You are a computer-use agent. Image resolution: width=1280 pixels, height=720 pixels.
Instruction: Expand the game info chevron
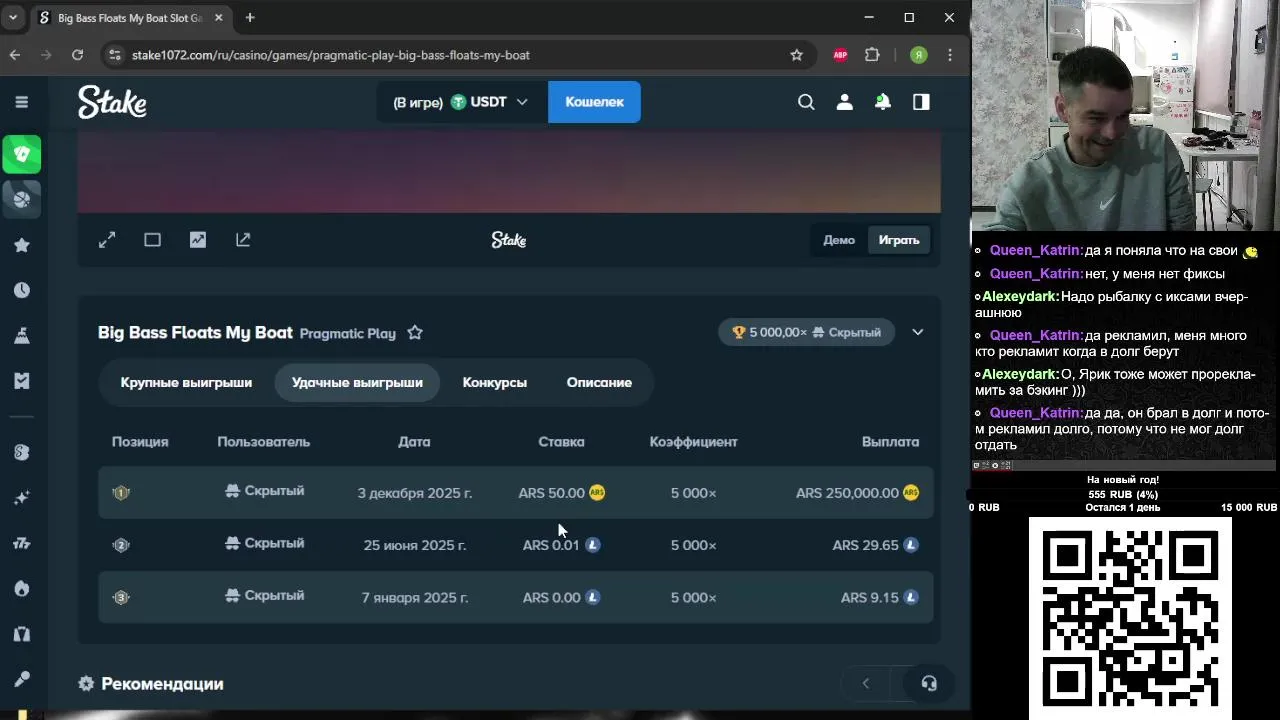coord(918,332)
